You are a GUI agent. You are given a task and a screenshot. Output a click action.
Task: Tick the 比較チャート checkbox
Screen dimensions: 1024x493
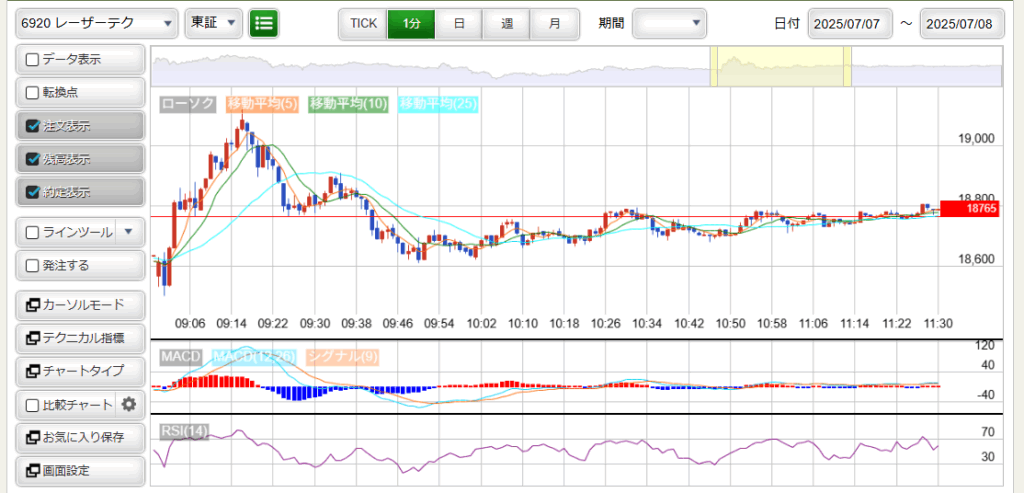click(x=32, y=405)
